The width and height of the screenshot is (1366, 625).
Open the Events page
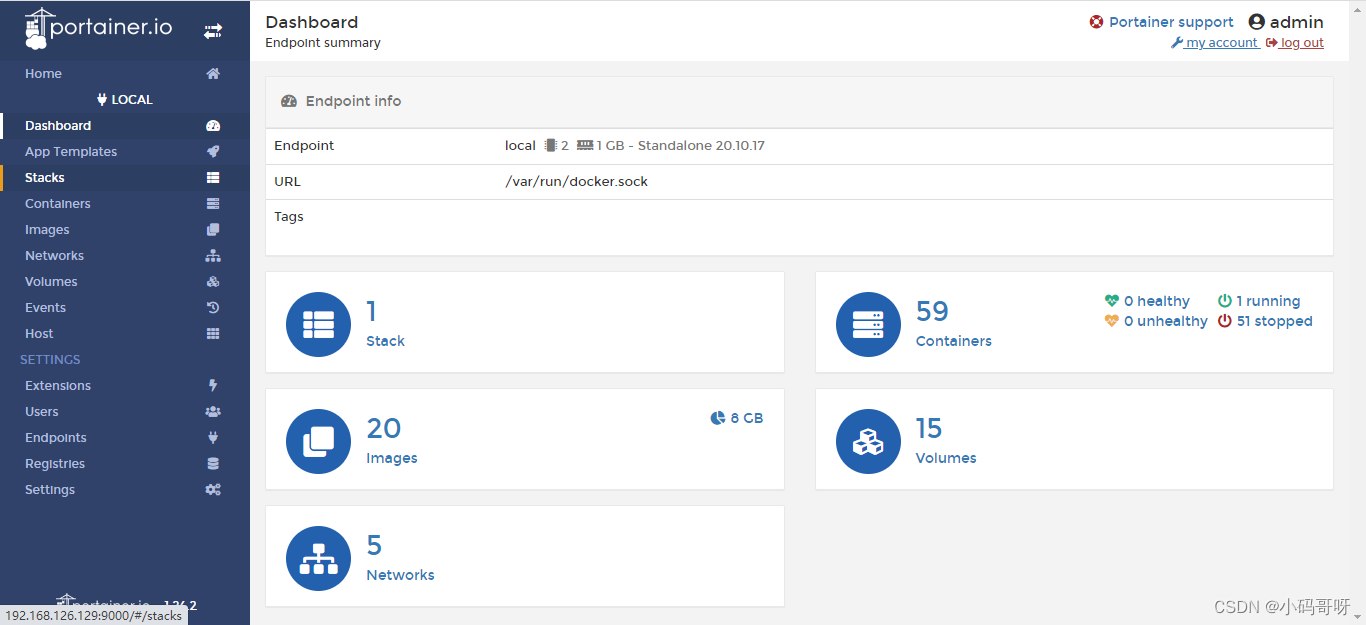pyautogui.click(x=45, y=308)
